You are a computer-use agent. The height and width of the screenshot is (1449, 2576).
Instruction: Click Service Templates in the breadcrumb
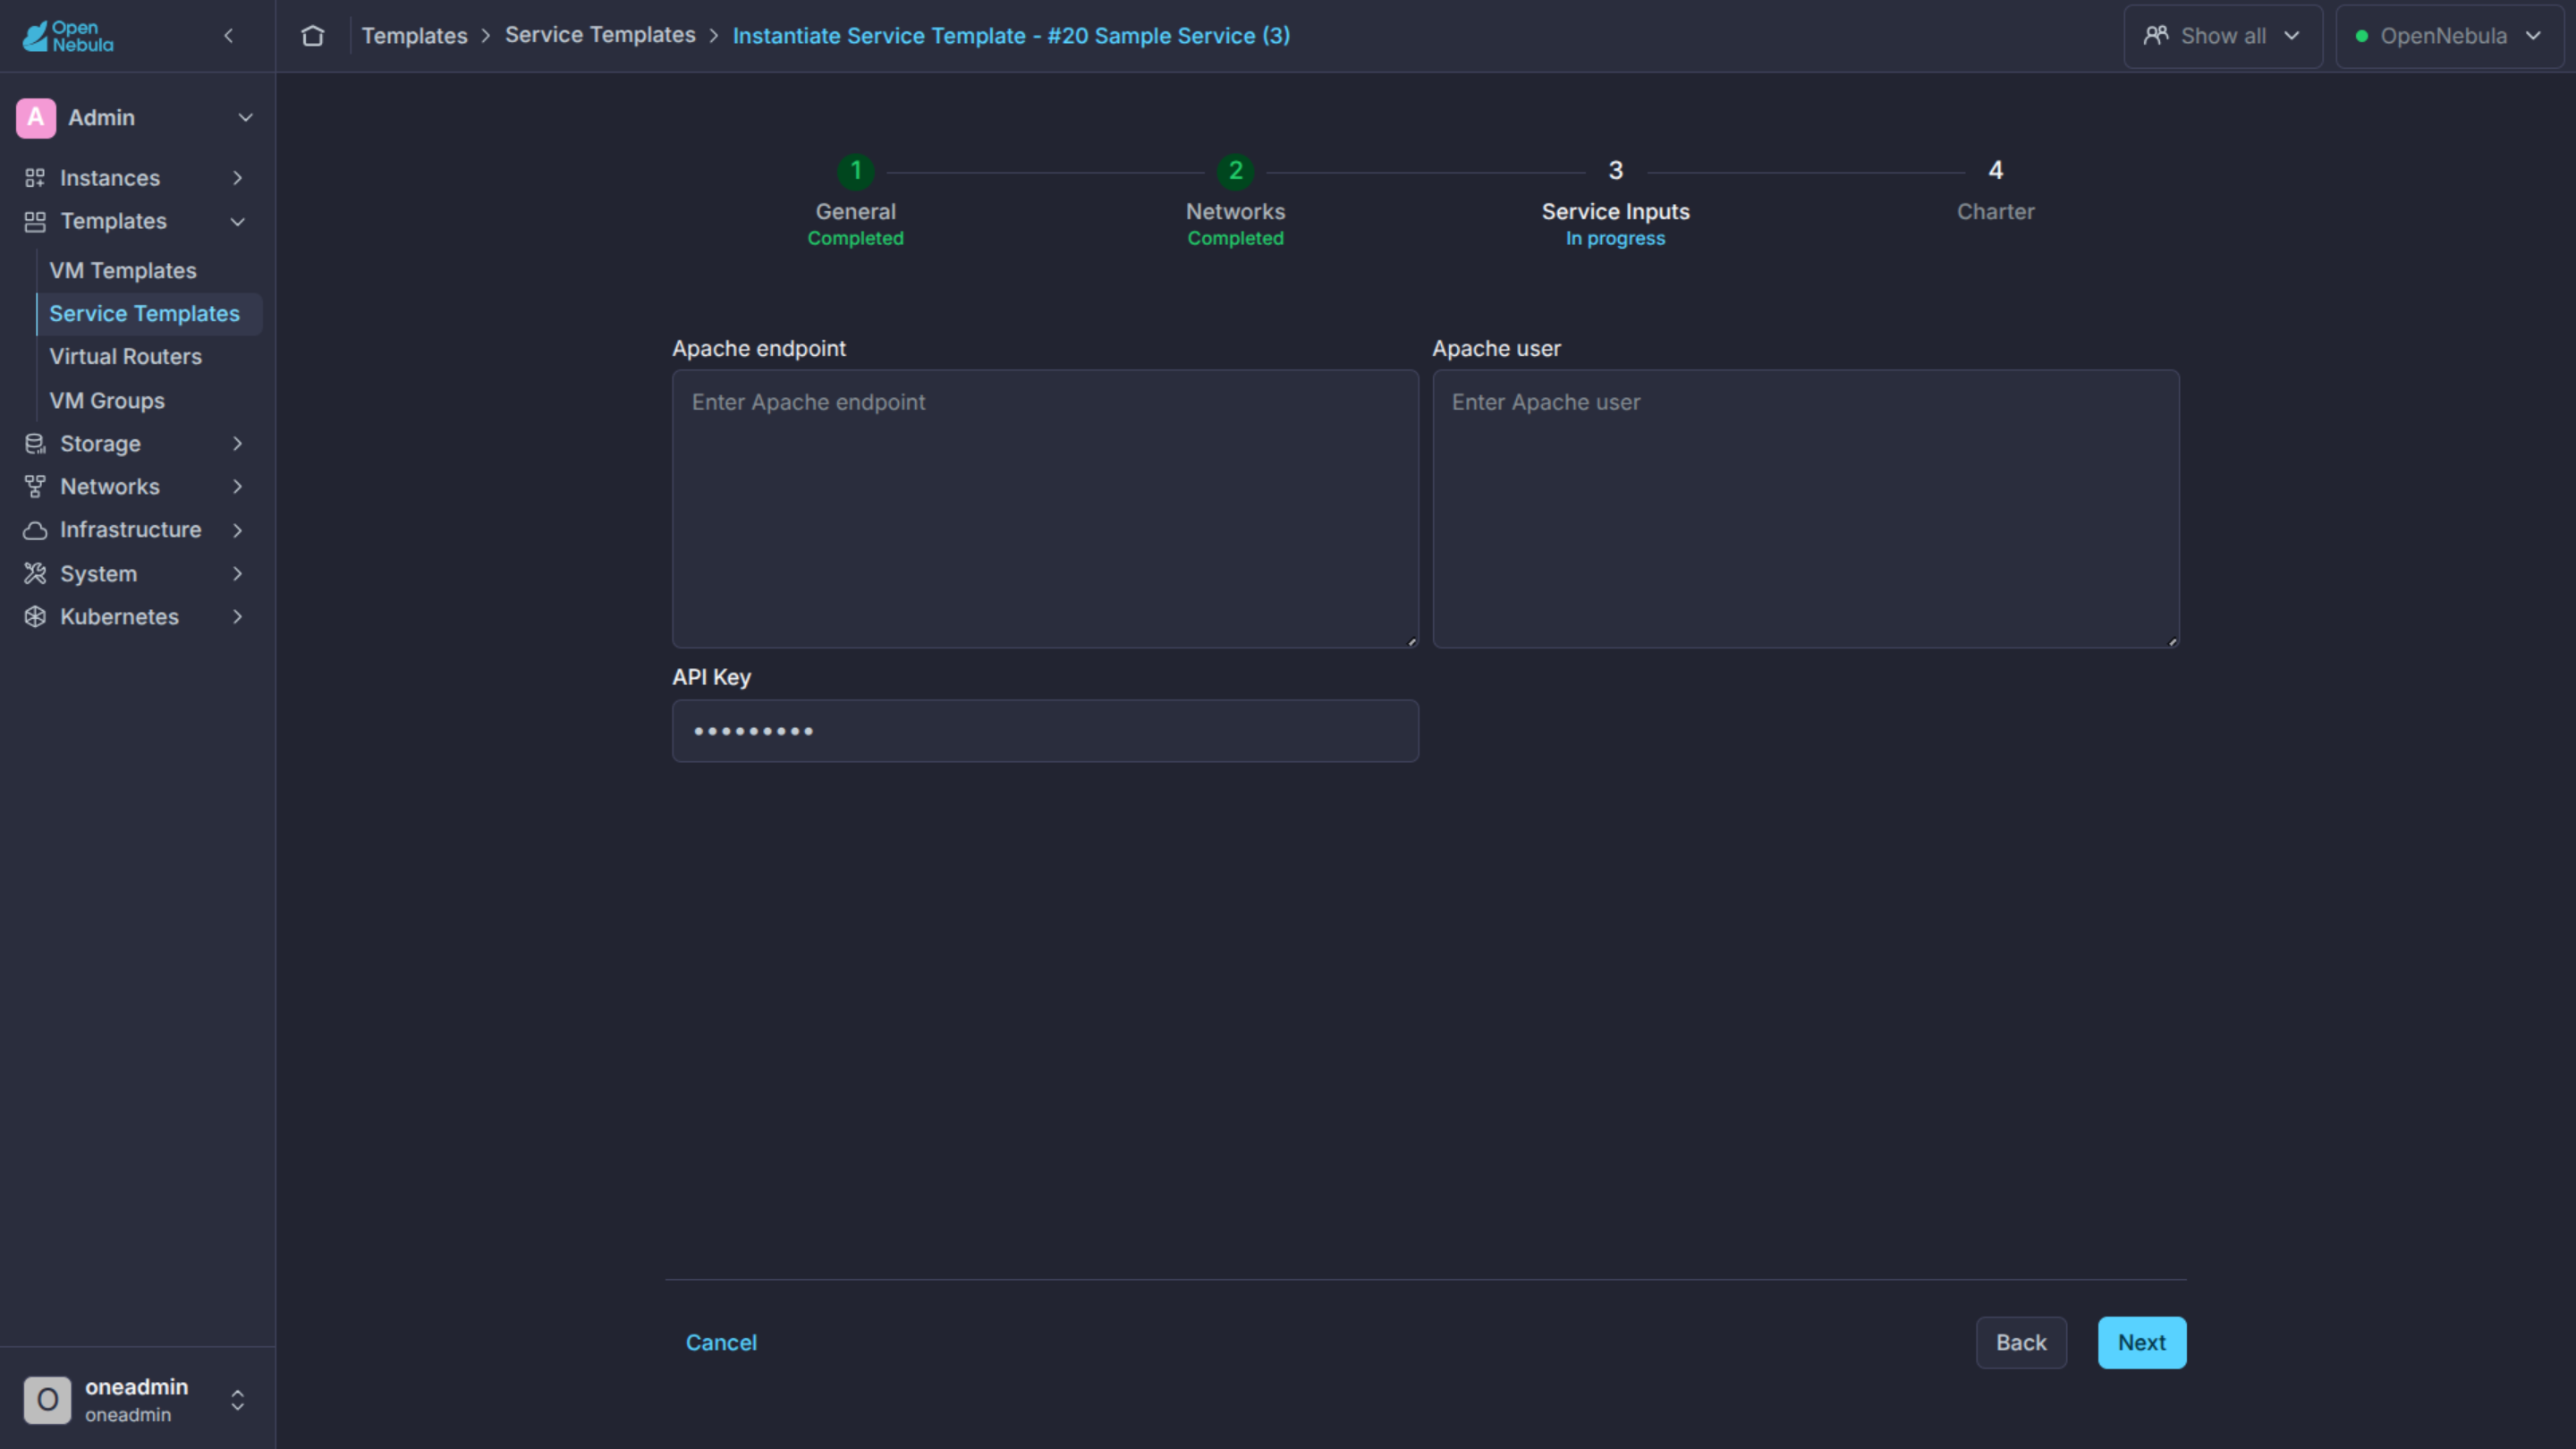coord(600,36)
